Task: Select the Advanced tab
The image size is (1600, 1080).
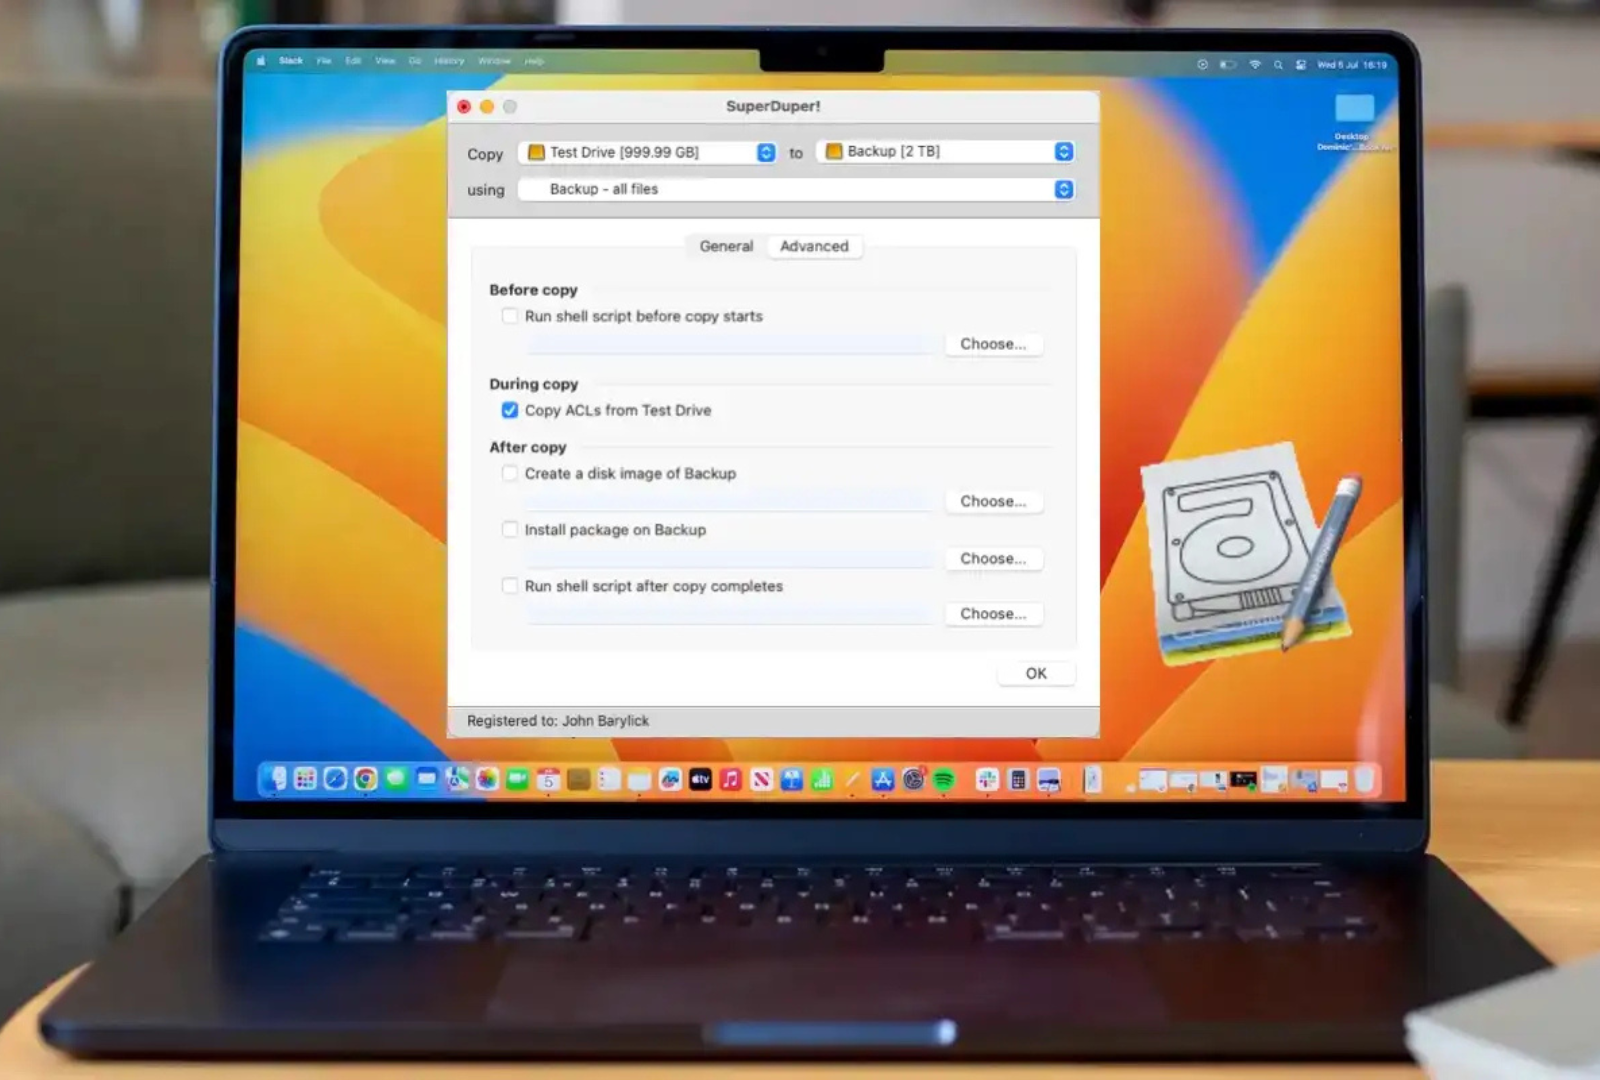Action: pyautogui.click(x=814, y=246)
